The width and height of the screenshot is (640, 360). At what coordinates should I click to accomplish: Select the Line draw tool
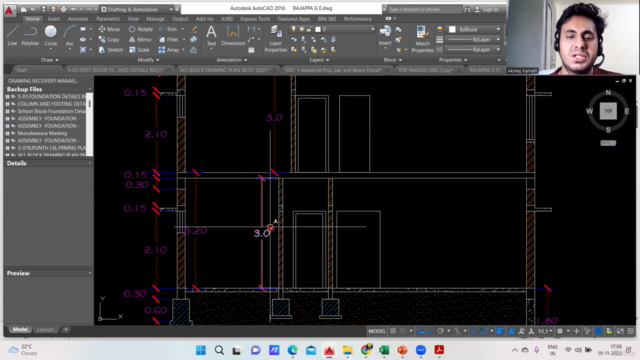(12, 35)
